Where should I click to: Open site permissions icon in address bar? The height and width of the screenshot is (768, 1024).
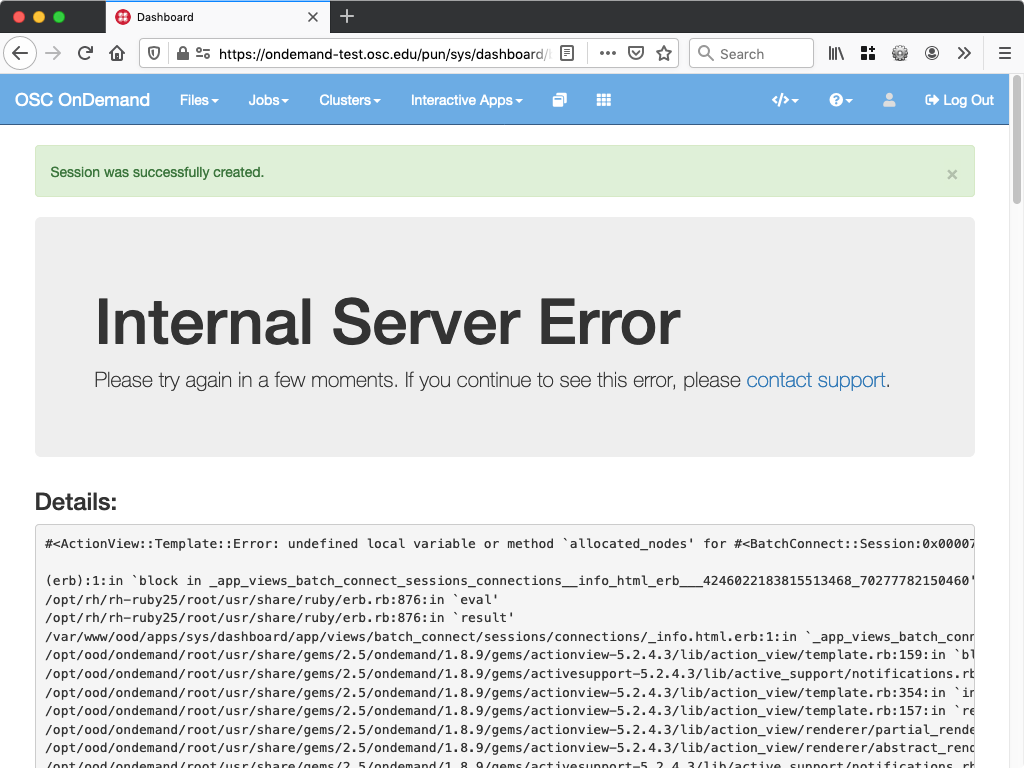(203, 54)
